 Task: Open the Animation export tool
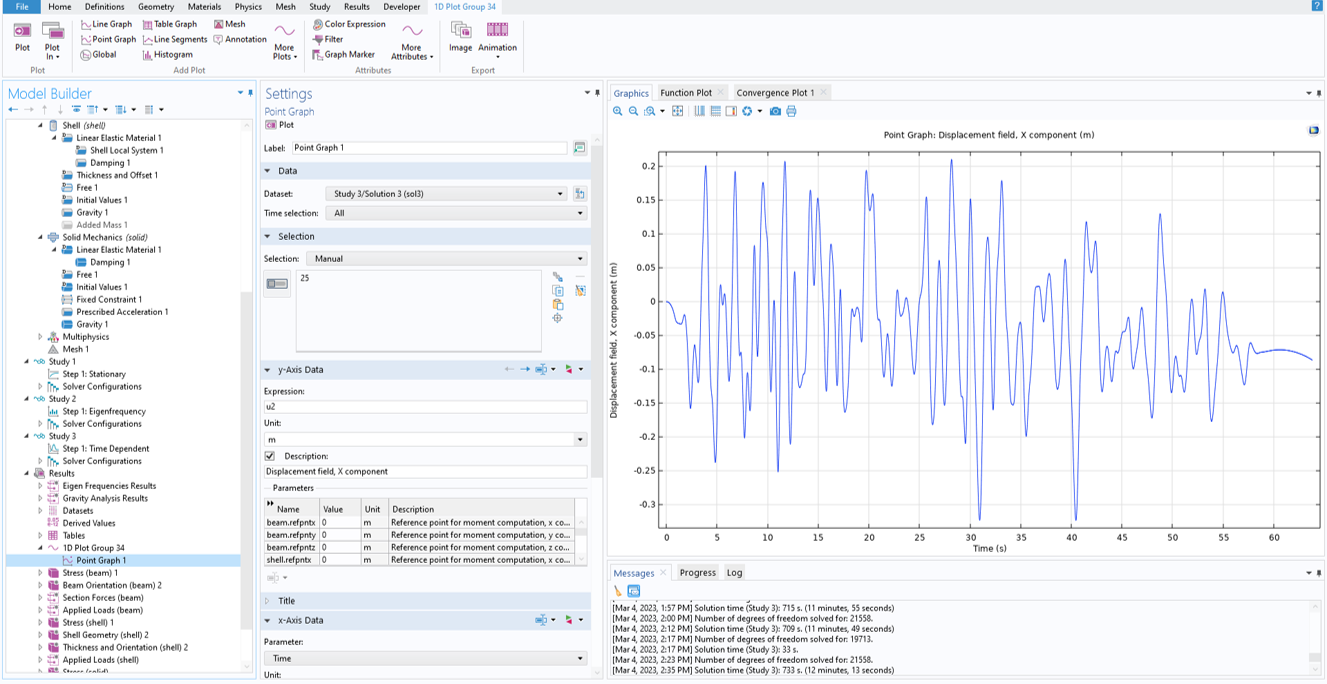point(497,37)
